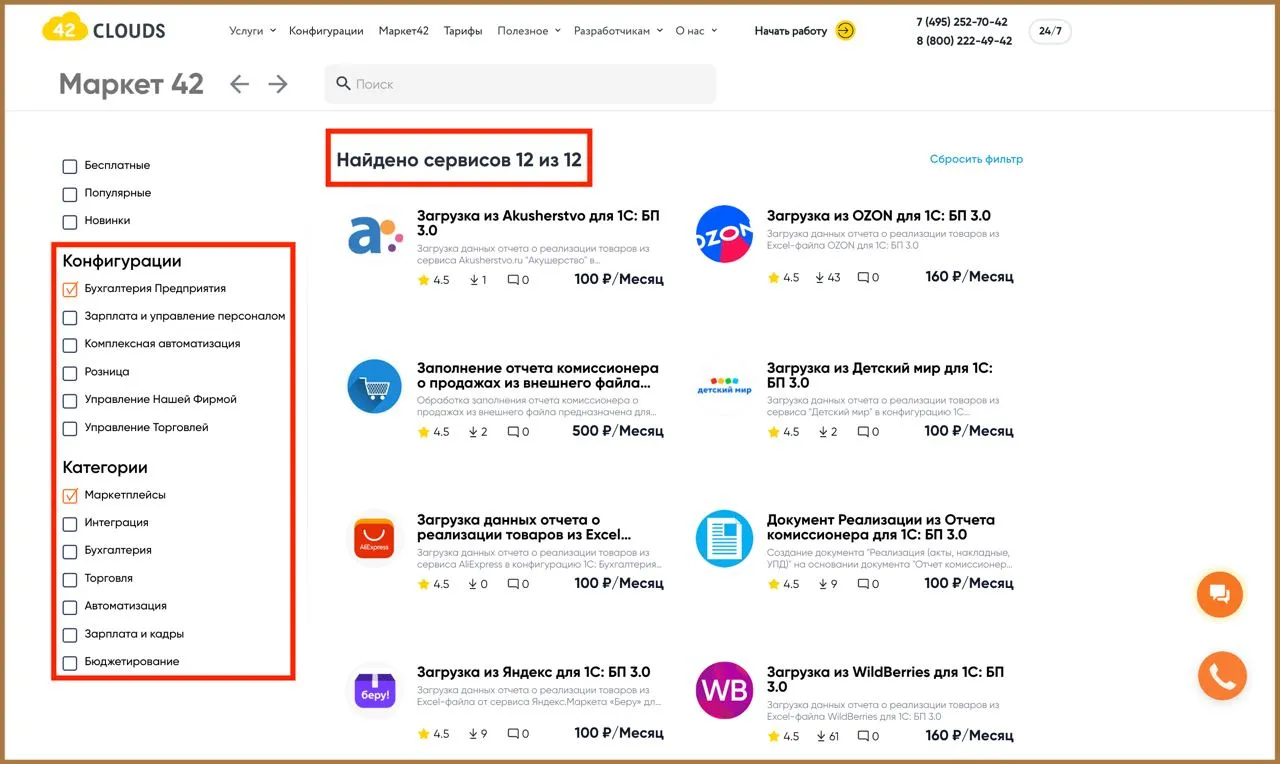
Task: Expand the Полезное dropdown menu
Action: [529, 31]
